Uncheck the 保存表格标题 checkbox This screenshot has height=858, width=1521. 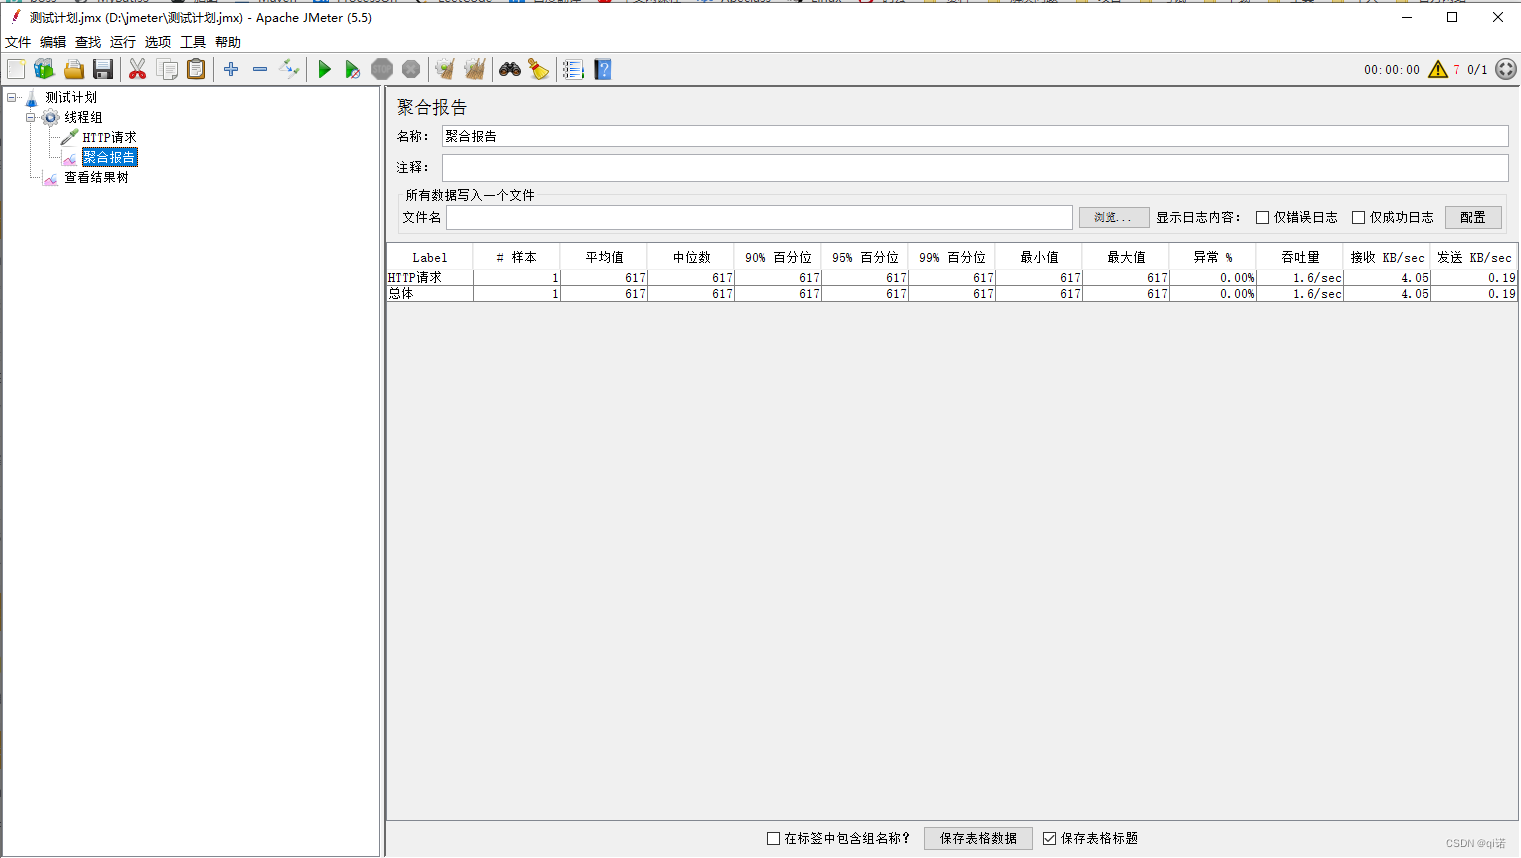click(1050, 838)
